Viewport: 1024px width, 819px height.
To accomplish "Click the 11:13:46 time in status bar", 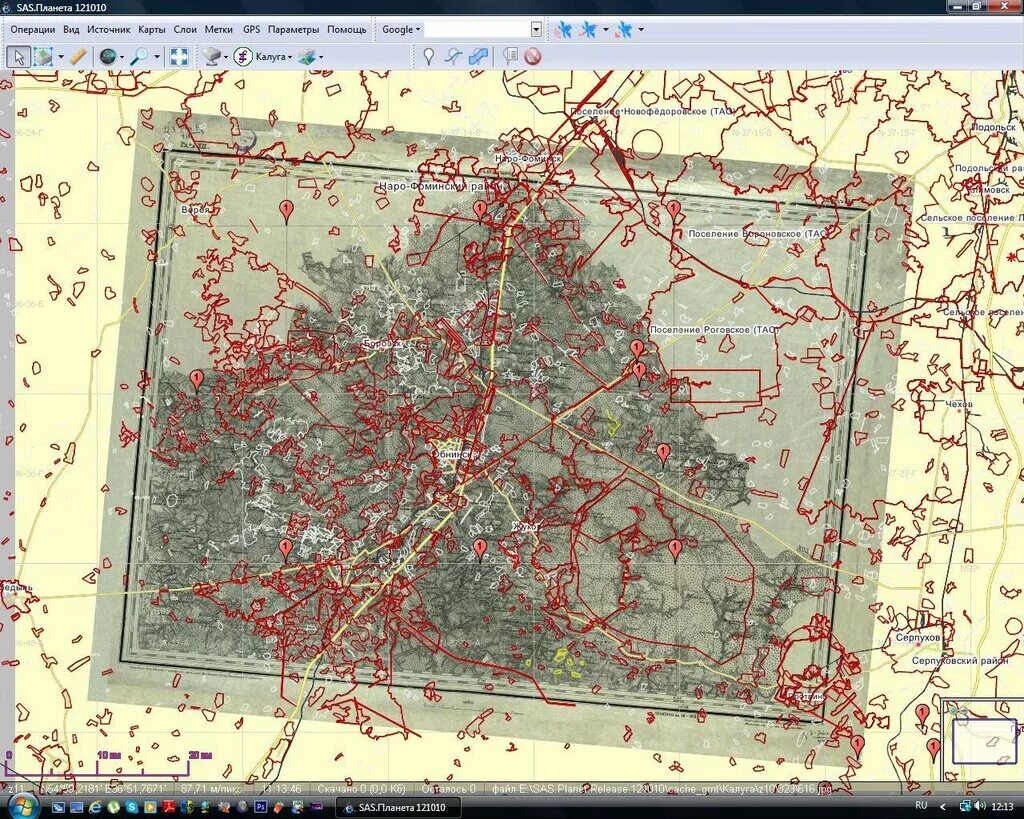I will tap(281, 789).
